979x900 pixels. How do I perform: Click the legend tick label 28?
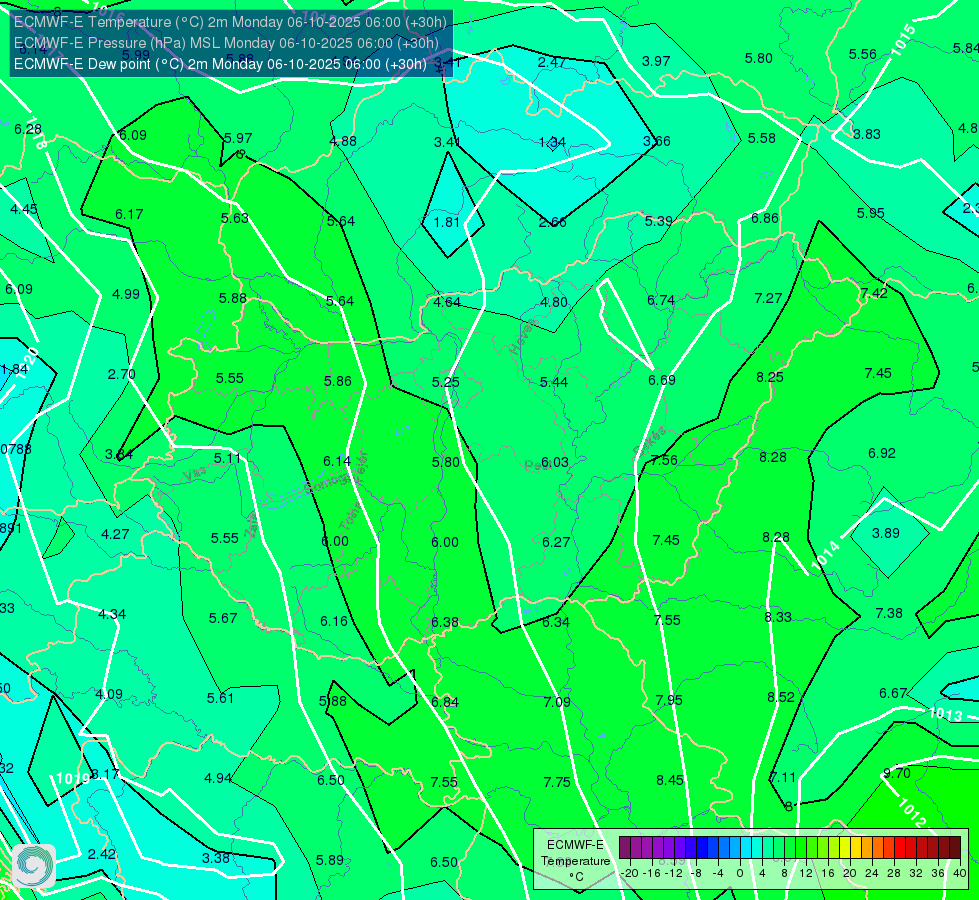point(894,873)
